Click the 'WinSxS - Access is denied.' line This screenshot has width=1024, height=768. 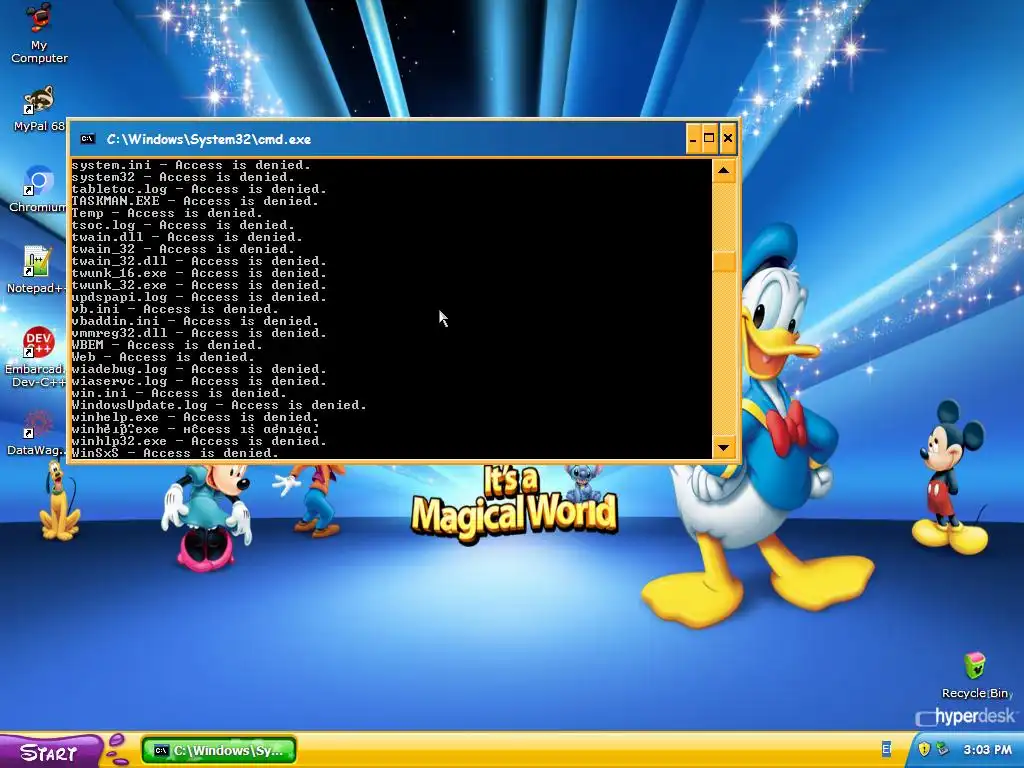[175, 453]
